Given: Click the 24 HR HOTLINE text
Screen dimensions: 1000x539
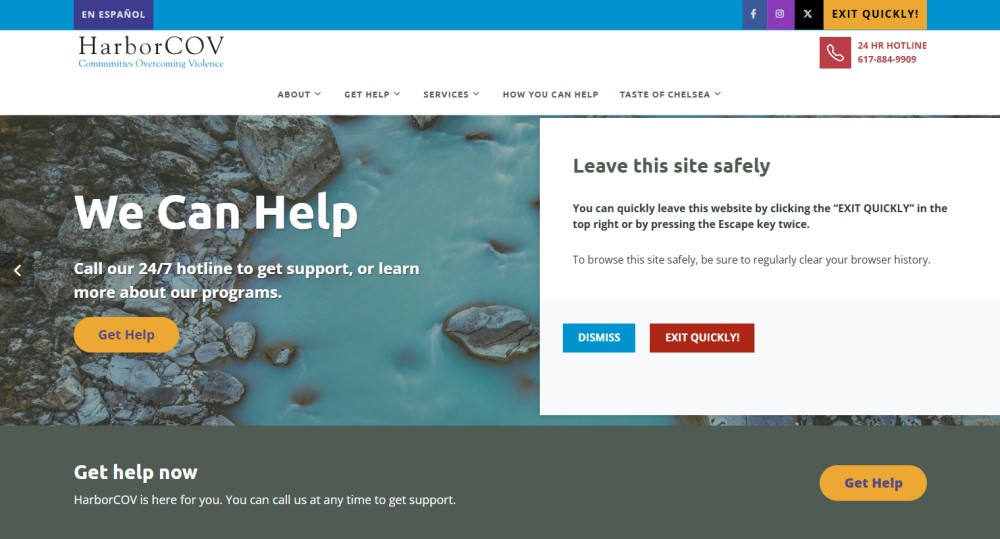Looking at the screenshot, I should pos(892,45).
